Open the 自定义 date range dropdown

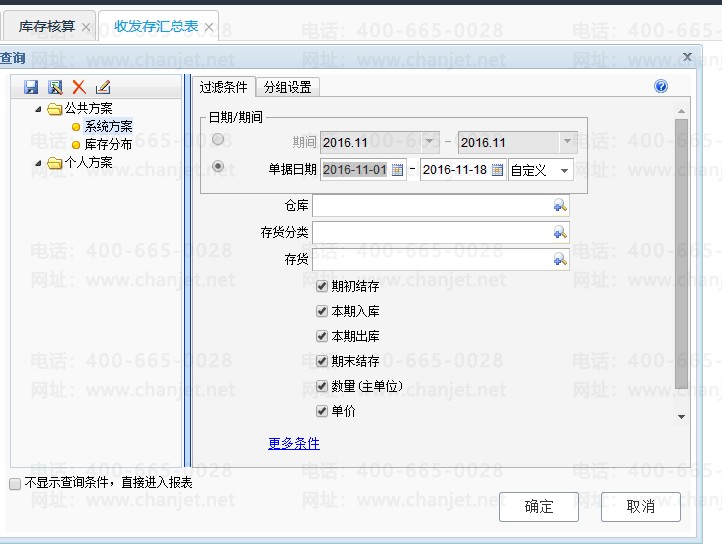click(541, 170)
